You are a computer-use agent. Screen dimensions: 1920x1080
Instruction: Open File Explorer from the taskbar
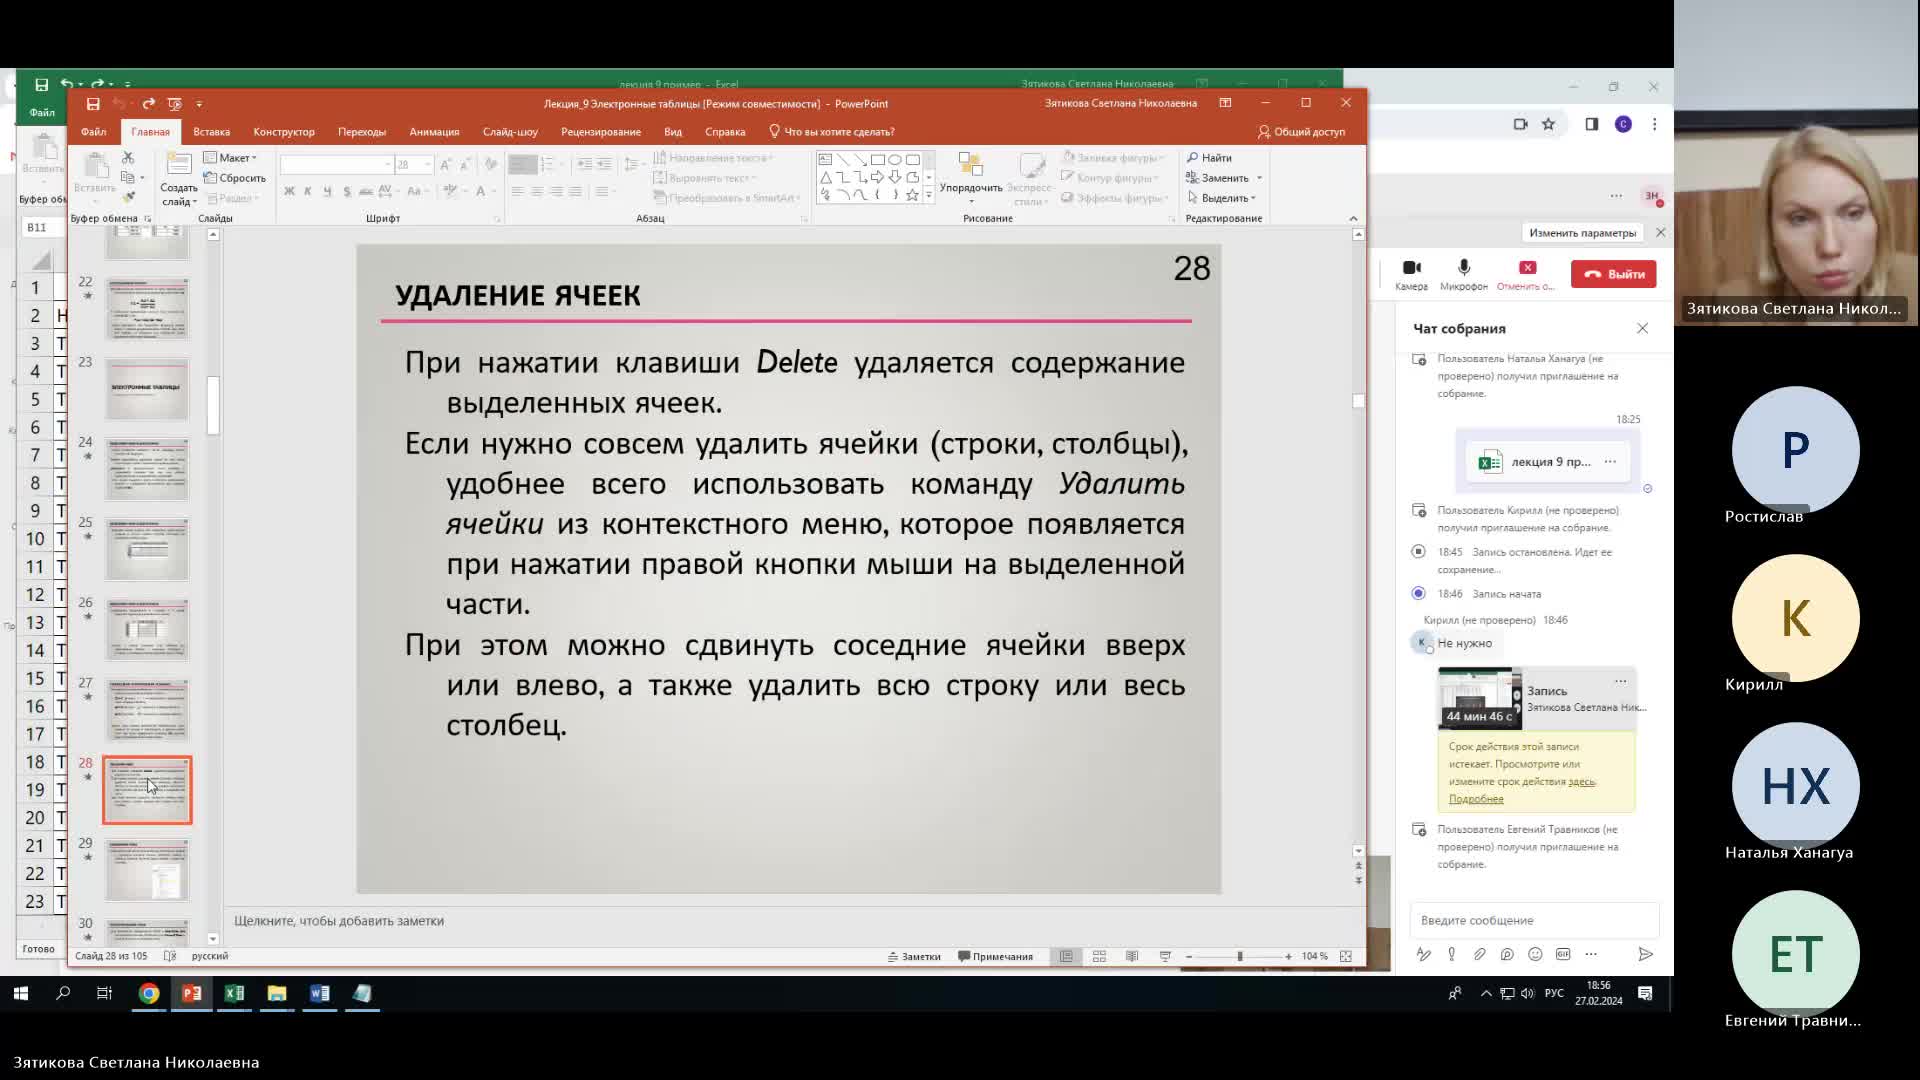tap(277, 993)
